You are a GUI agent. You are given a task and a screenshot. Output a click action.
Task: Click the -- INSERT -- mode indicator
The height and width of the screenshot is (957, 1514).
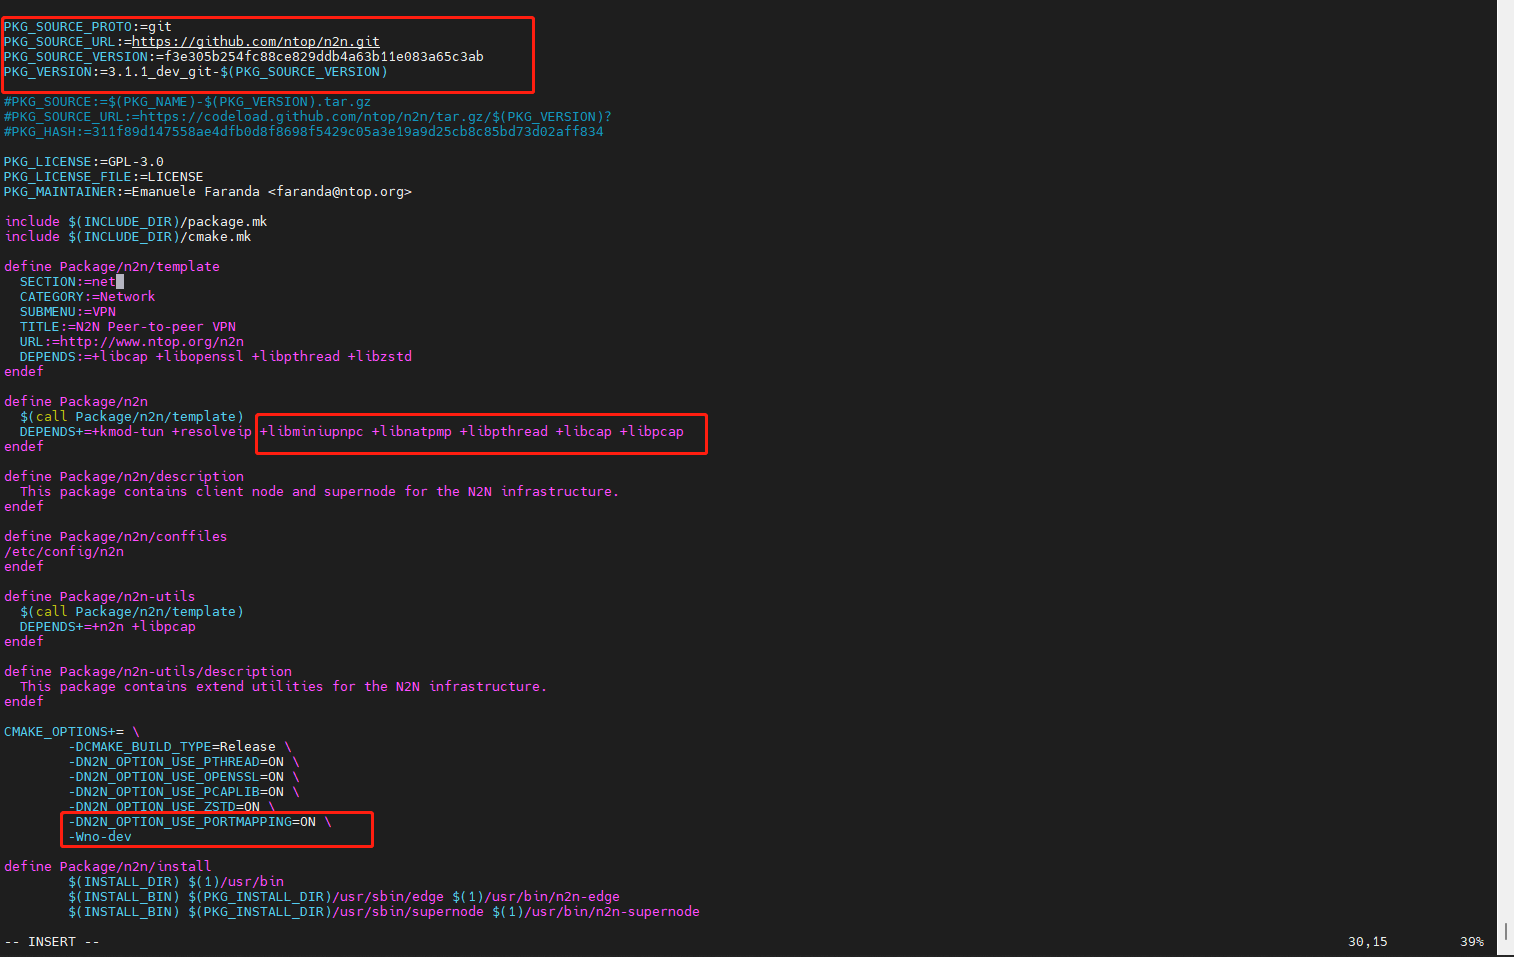52,942
